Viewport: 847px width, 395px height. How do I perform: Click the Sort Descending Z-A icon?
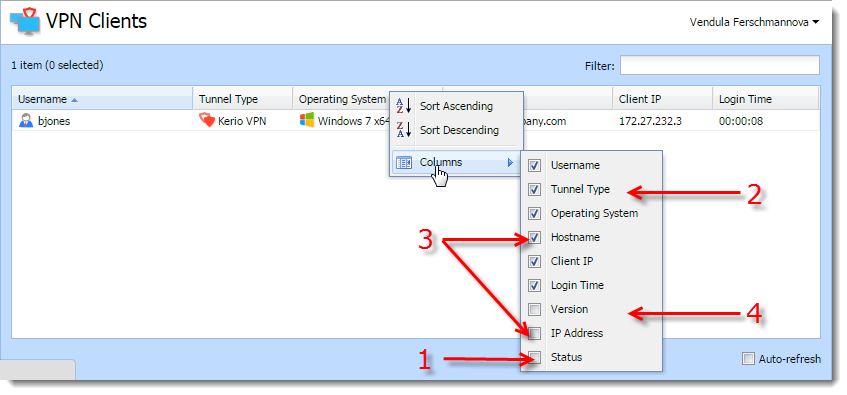point(404,130)
